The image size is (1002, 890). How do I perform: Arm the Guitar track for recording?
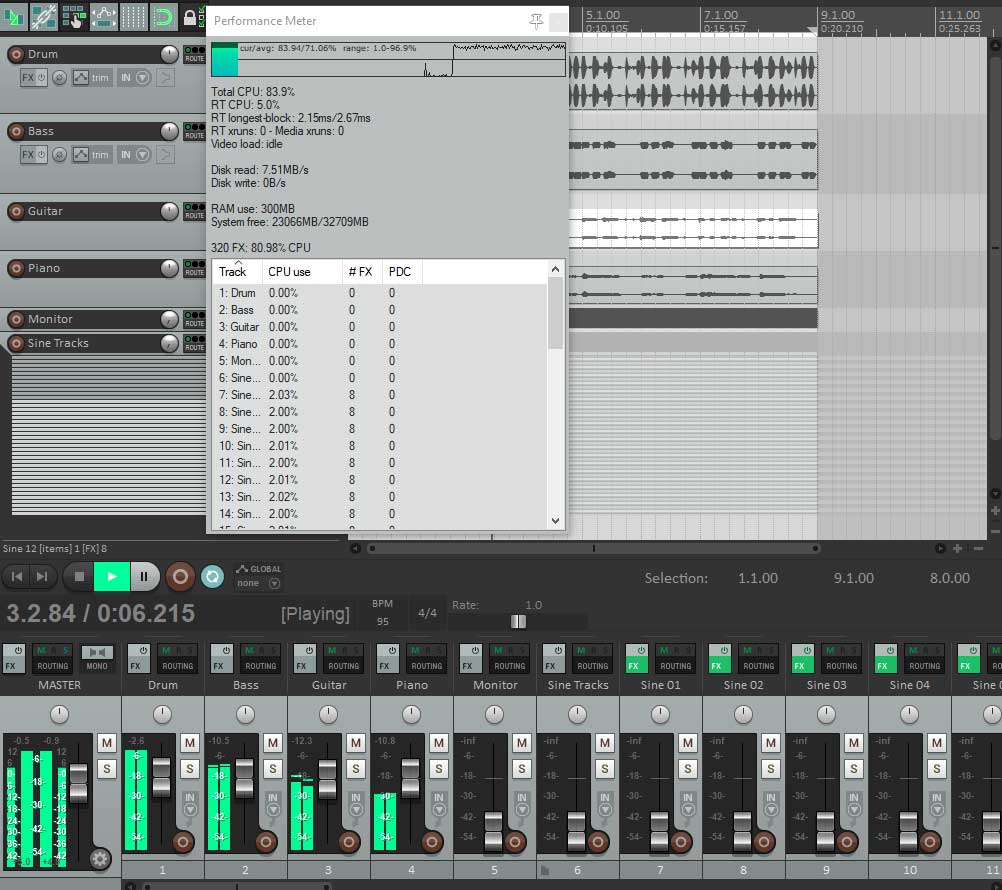pos(17,211)
